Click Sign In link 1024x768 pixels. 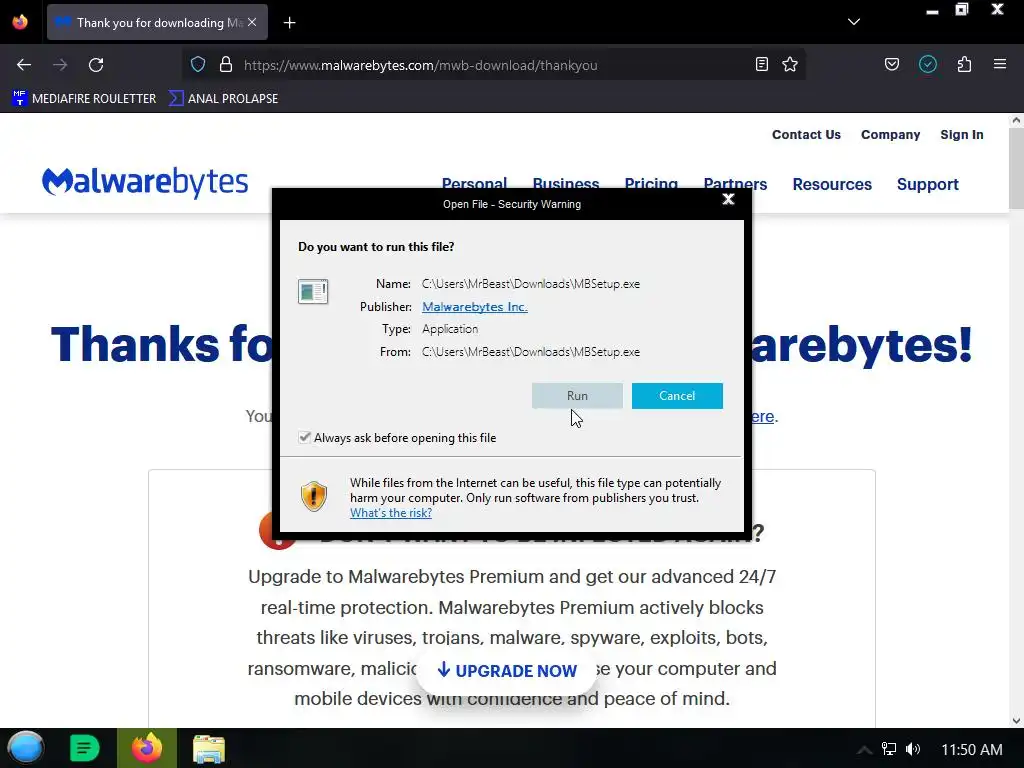coord(961,135)
